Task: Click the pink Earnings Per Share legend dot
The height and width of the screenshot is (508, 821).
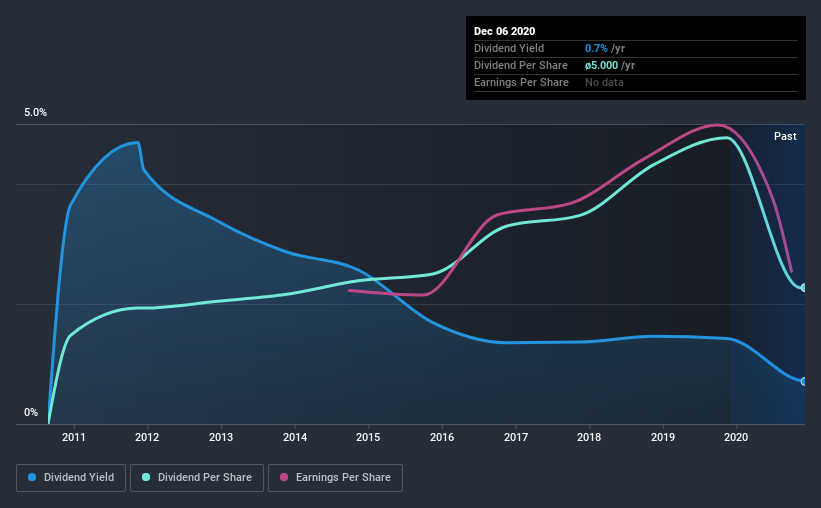Action: 284,477
